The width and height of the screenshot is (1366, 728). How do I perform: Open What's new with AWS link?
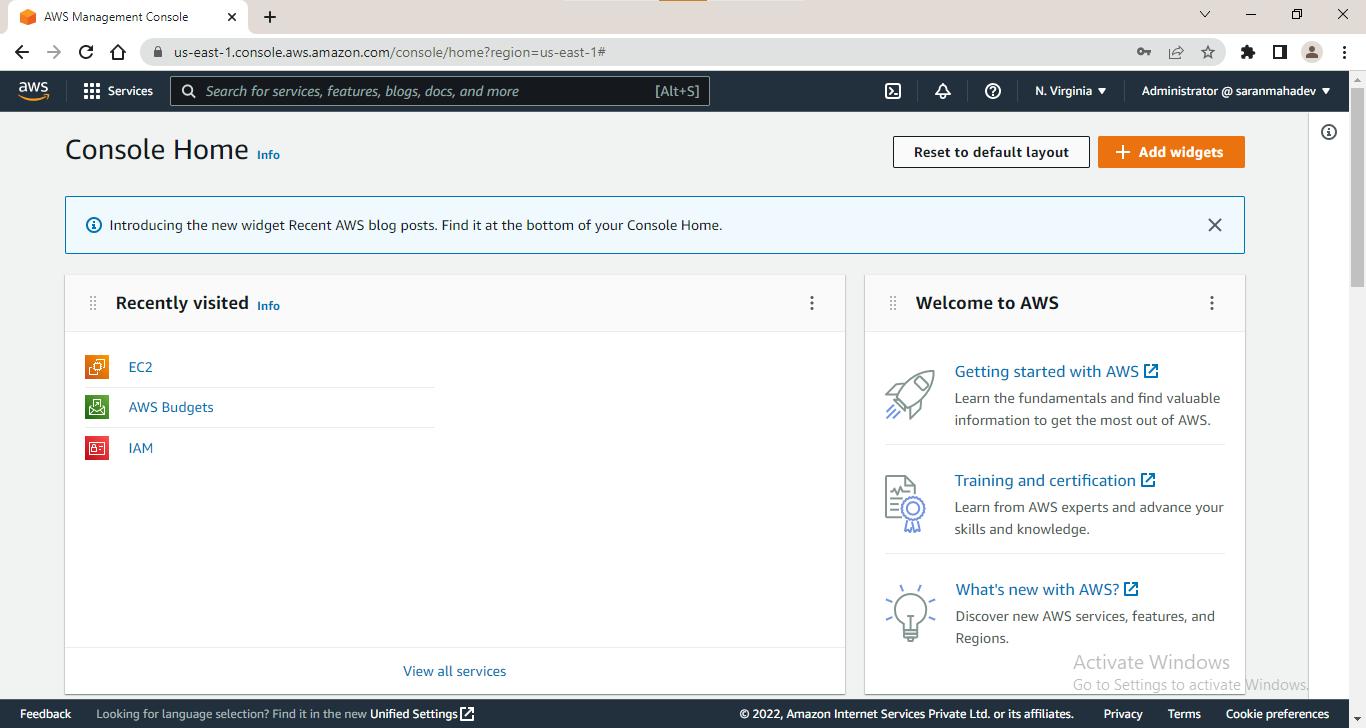tap(1047, 589)
